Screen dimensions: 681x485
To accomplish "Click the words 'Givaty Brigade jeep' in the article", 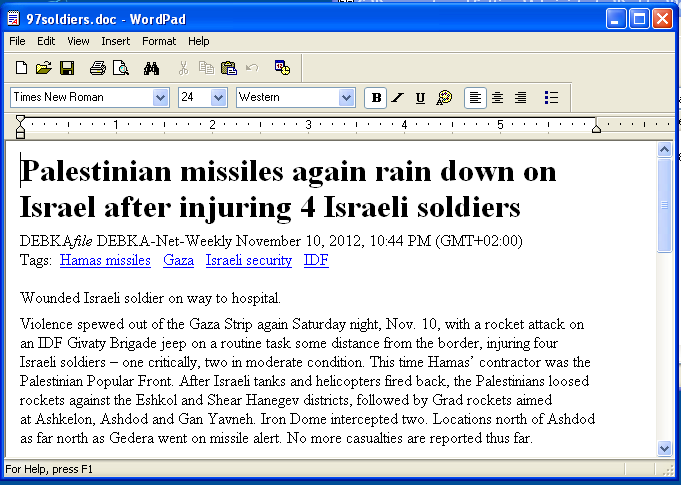I will (127, 343).
